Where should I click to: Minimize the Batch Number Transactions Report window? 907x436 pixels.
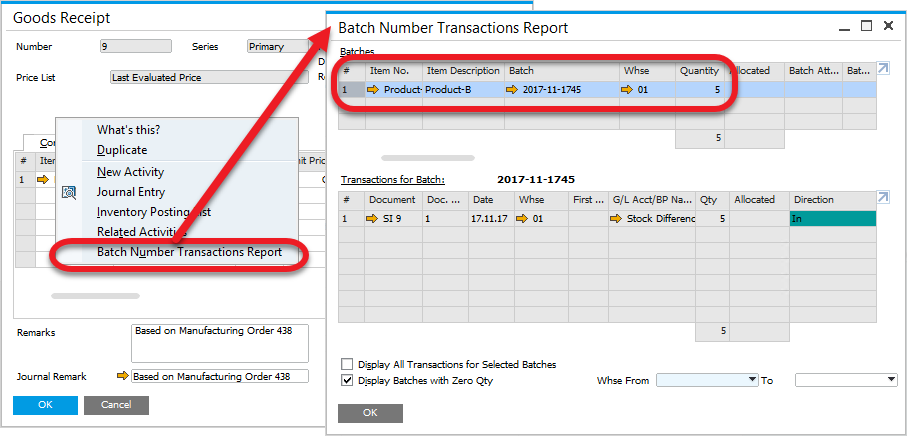pyautogui.click(x=845, y=27)
